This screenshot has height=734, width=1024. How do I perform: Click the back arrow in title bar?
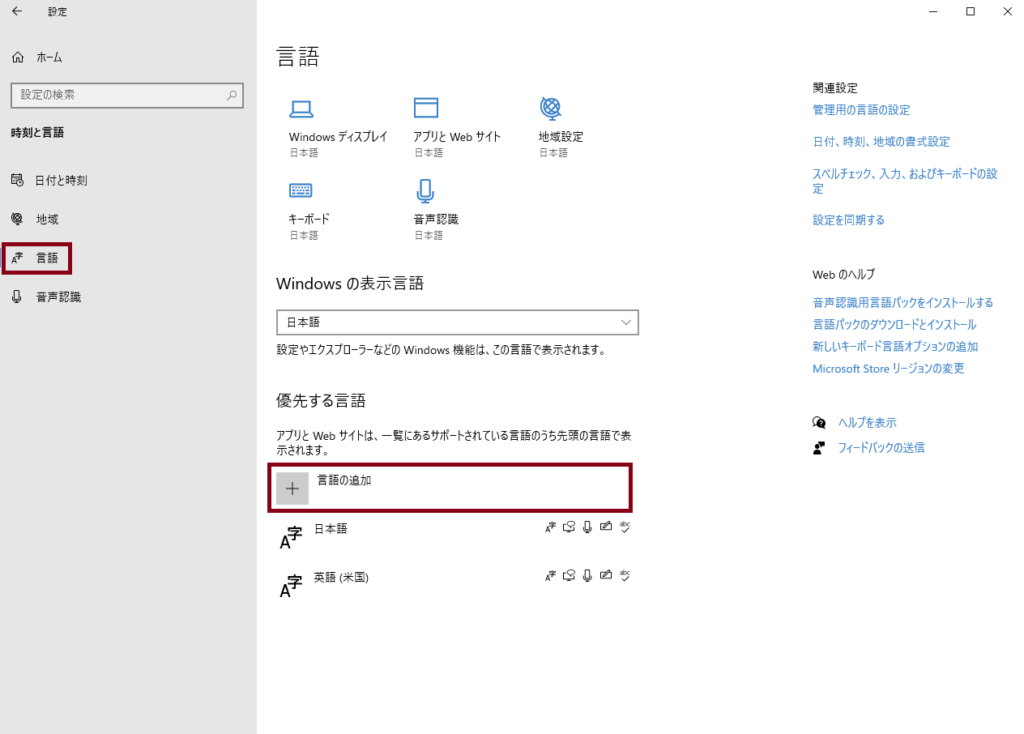tap(17, 12)
